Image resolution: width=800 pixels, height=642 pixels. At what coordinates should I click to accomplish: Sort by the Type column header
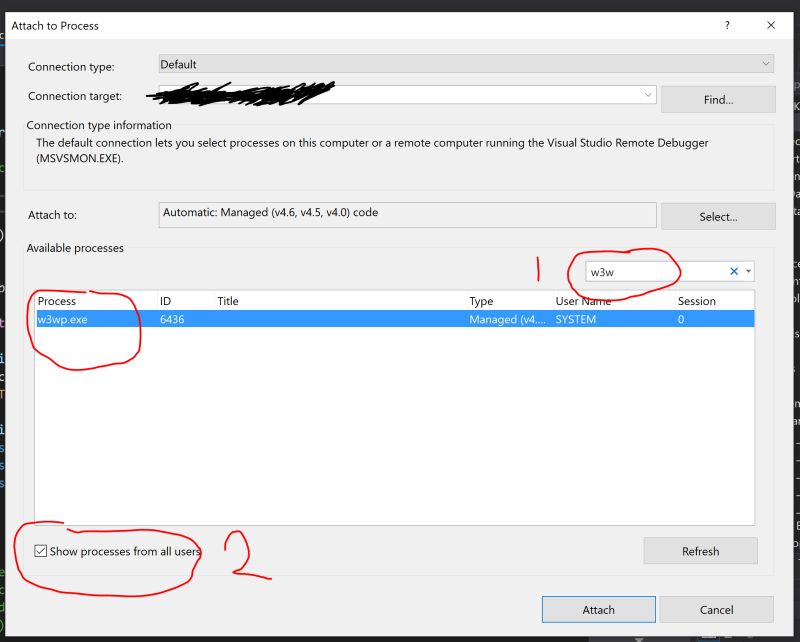[x=482, y=301]
